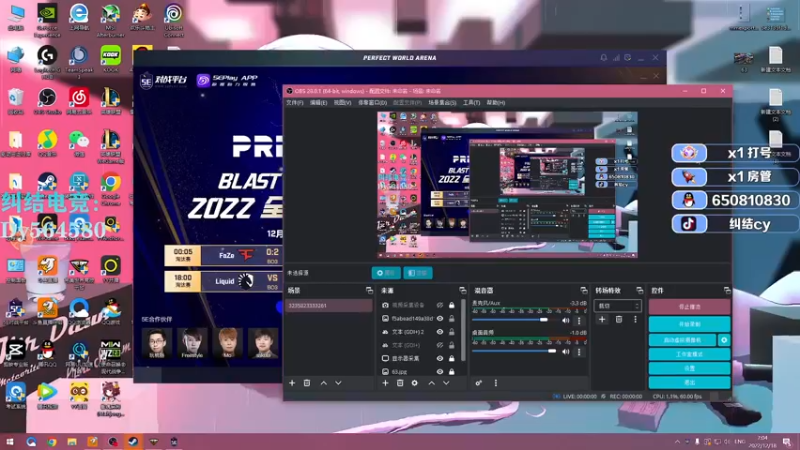
Task: Open 视图(V) menu in OBS
Action: (x=342, y=103)
